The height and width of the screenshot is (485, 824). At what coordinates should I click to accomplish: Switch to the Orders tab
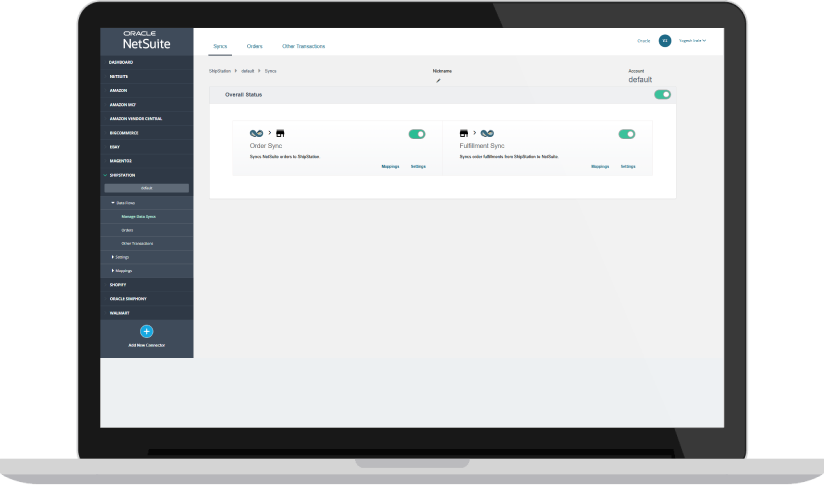[254, 46]
